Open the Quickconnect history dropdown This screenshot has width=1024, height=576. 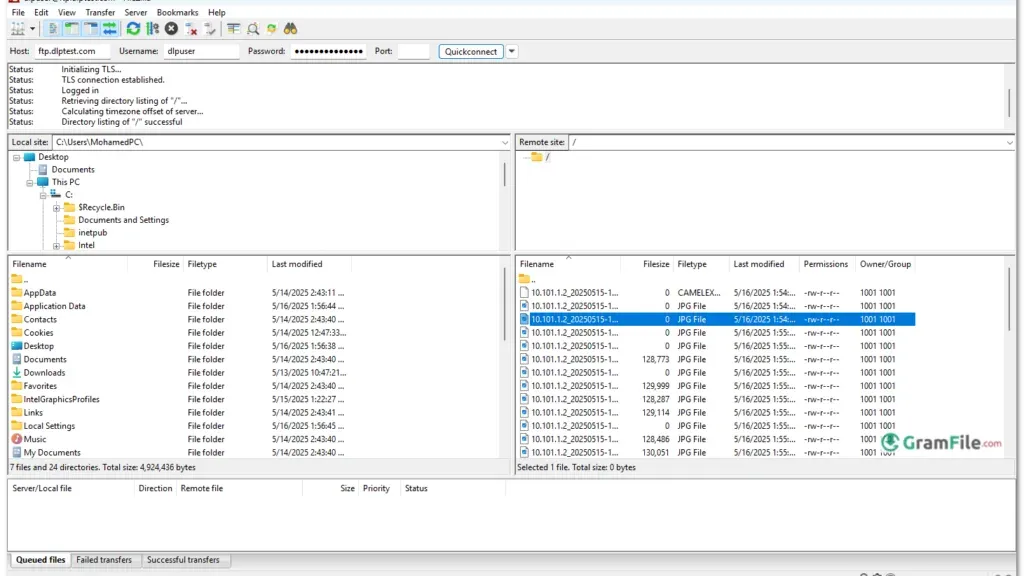(x=512, y=52)
